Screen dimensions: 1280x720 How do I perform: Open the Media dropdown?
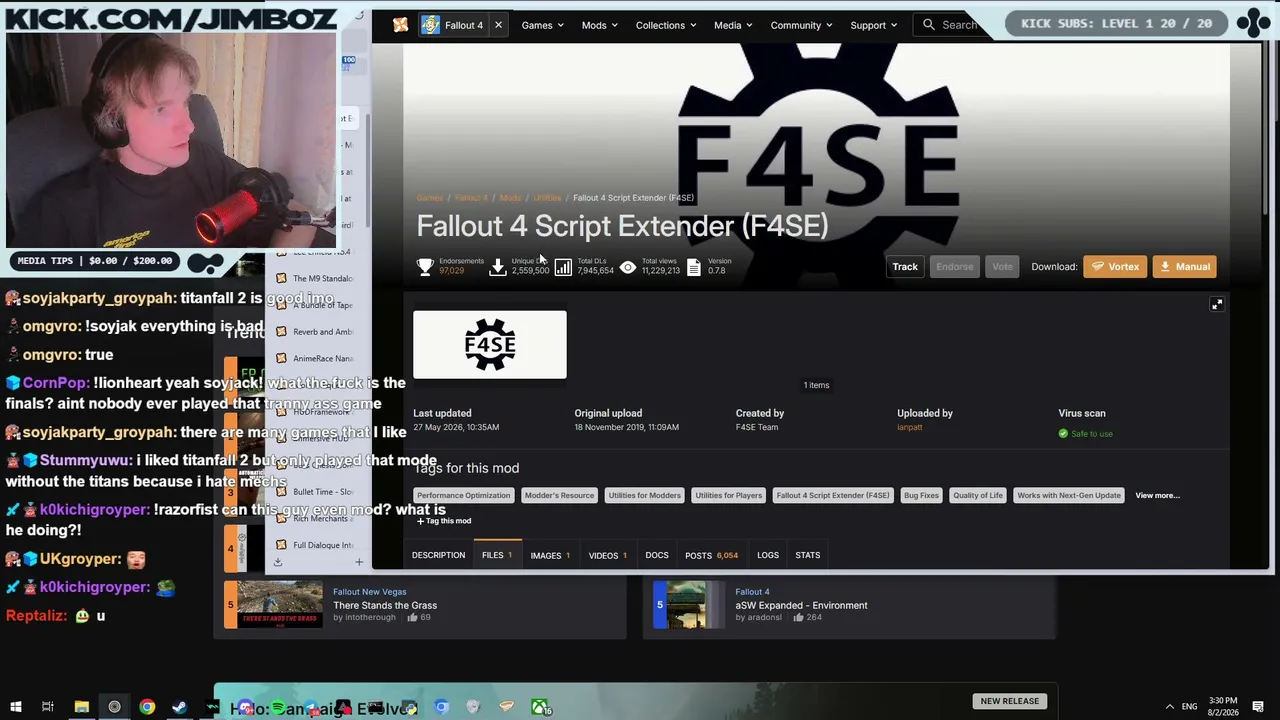click(734, 25)
